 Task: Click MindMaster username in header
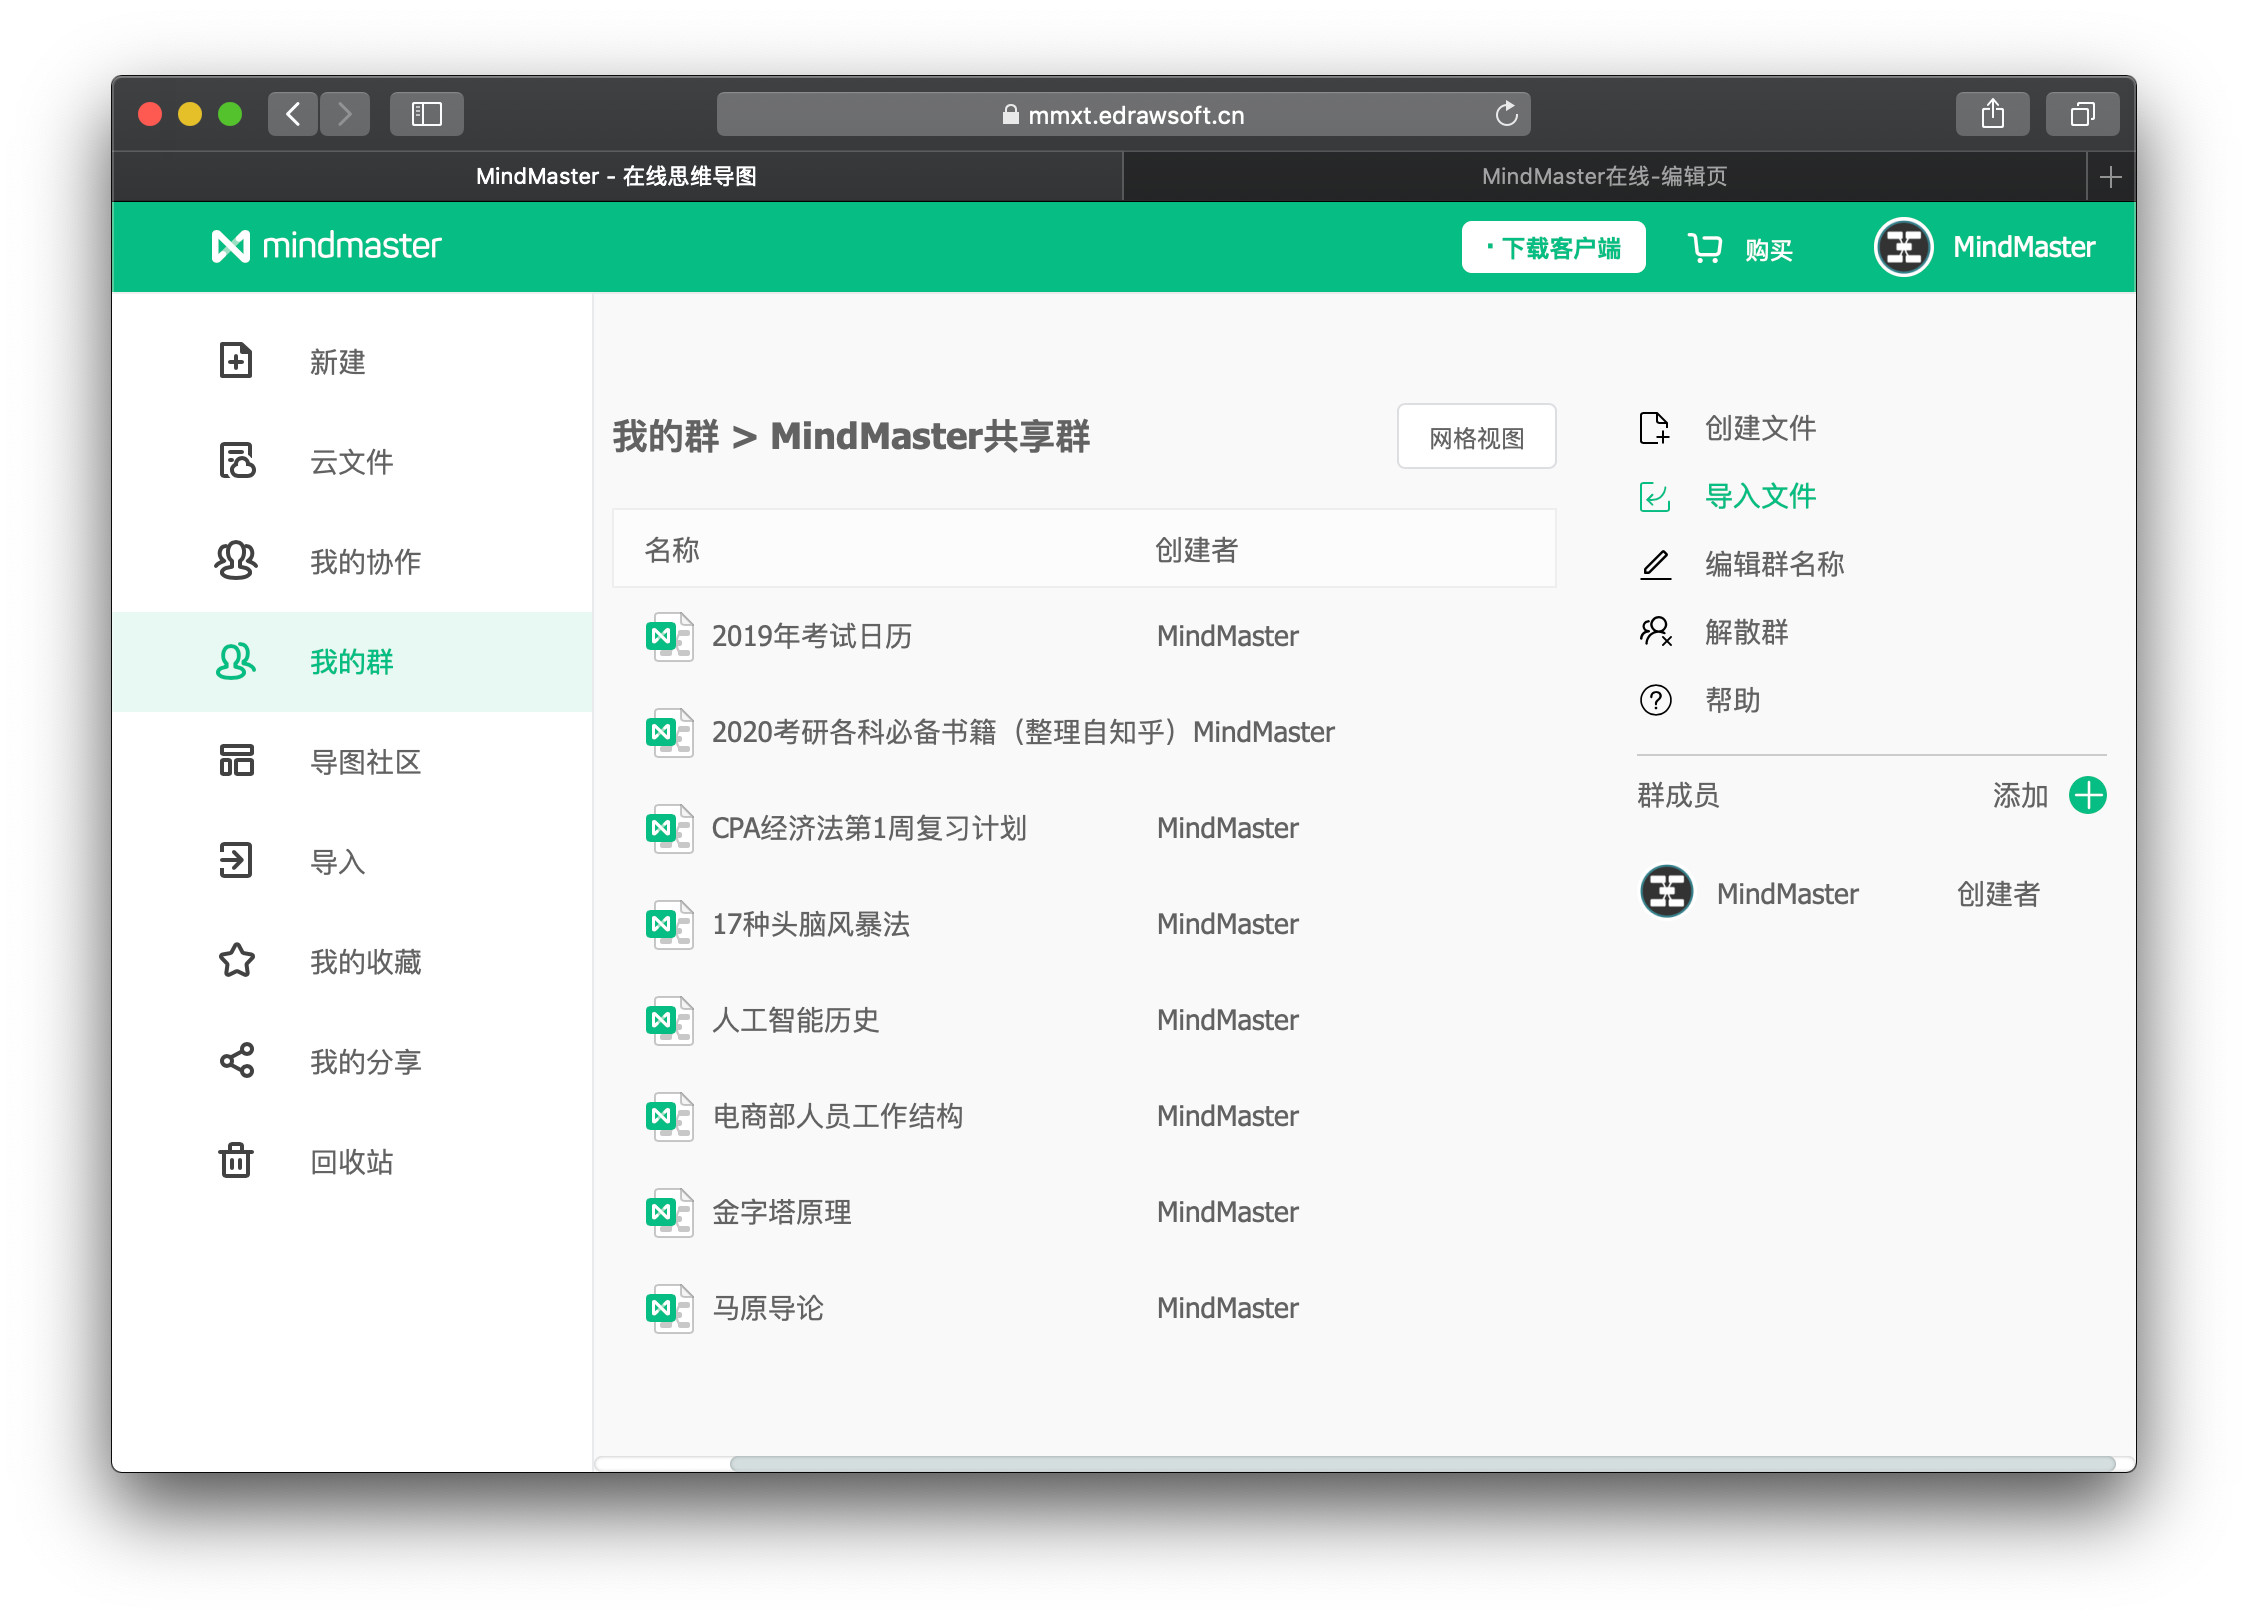pyautogui.click(x=2024, y=247)
